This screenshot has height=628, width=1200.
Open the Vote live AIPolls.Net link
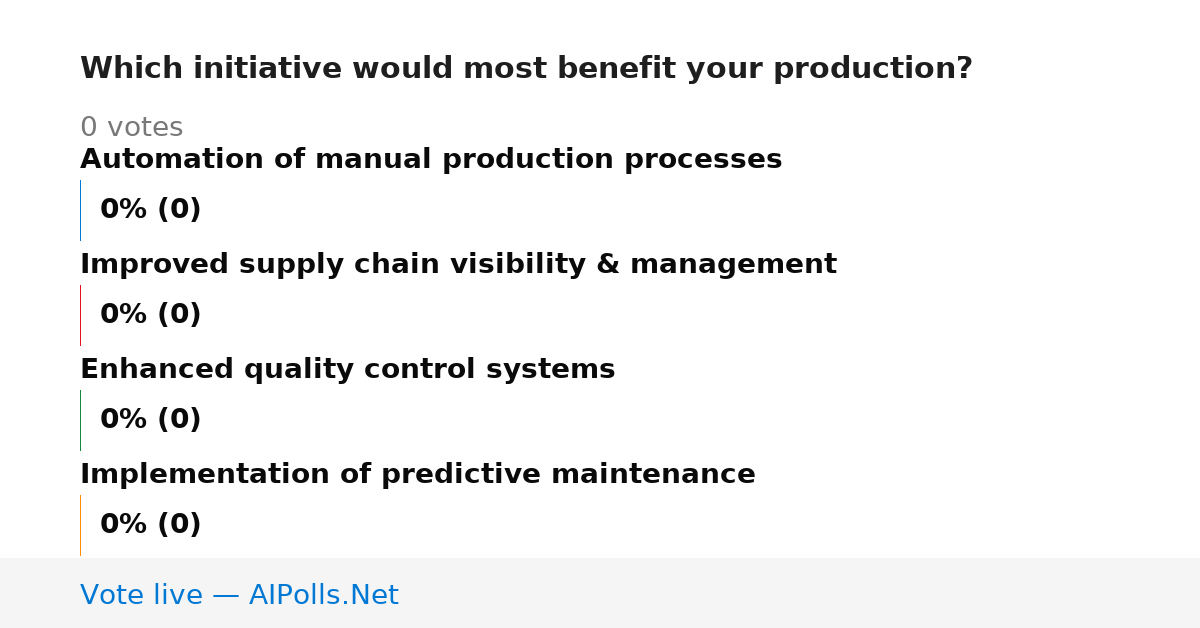[239, 596]
